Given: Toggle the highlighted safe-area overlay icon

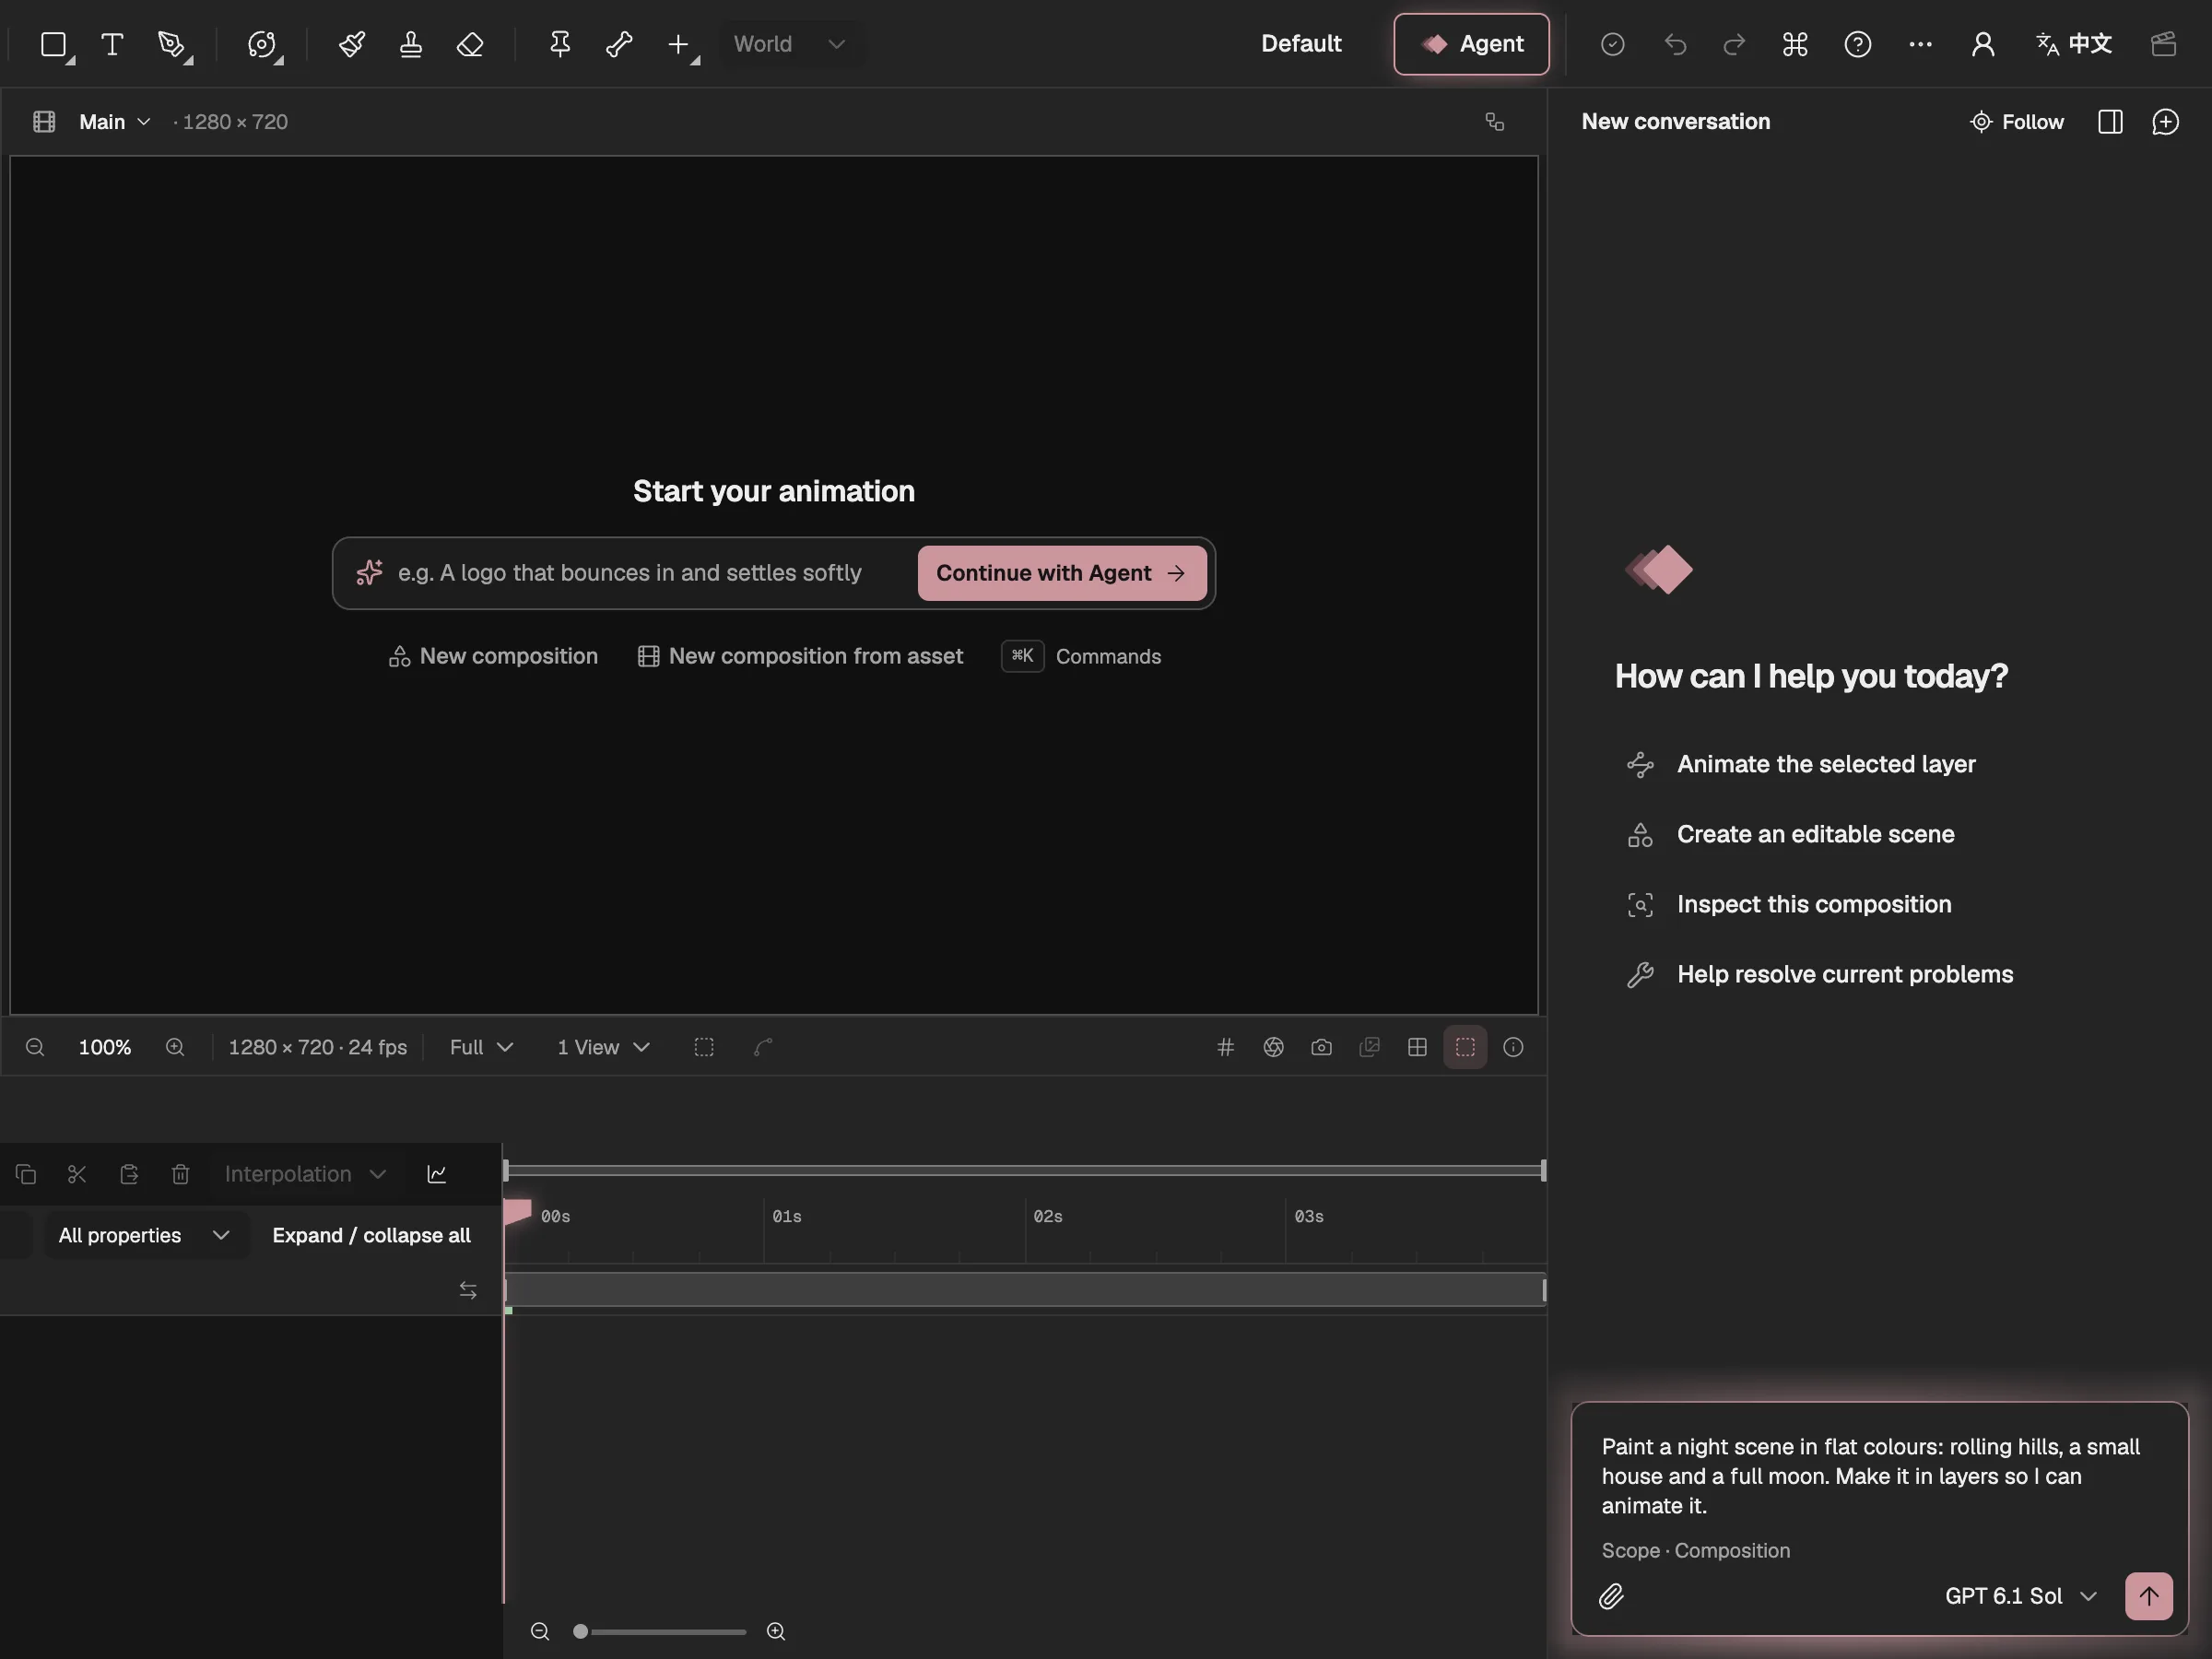Looking at the screenshot, I should pos(1465,1047).
